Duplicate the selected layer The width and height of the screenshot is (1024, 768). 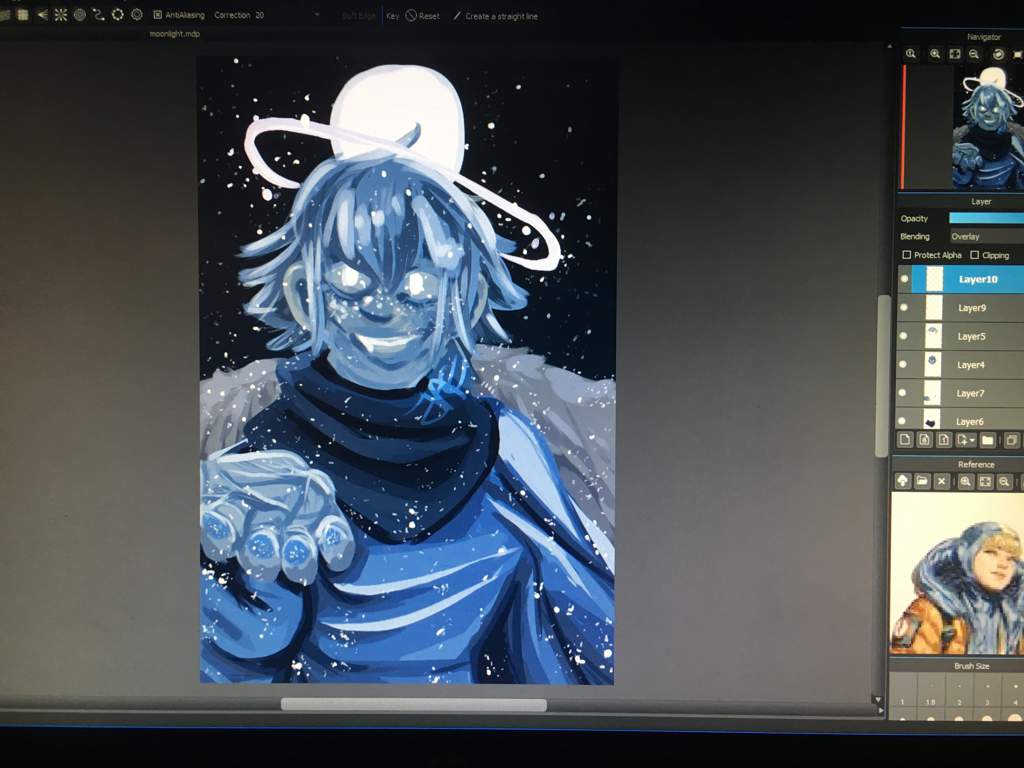point(1012,441)
